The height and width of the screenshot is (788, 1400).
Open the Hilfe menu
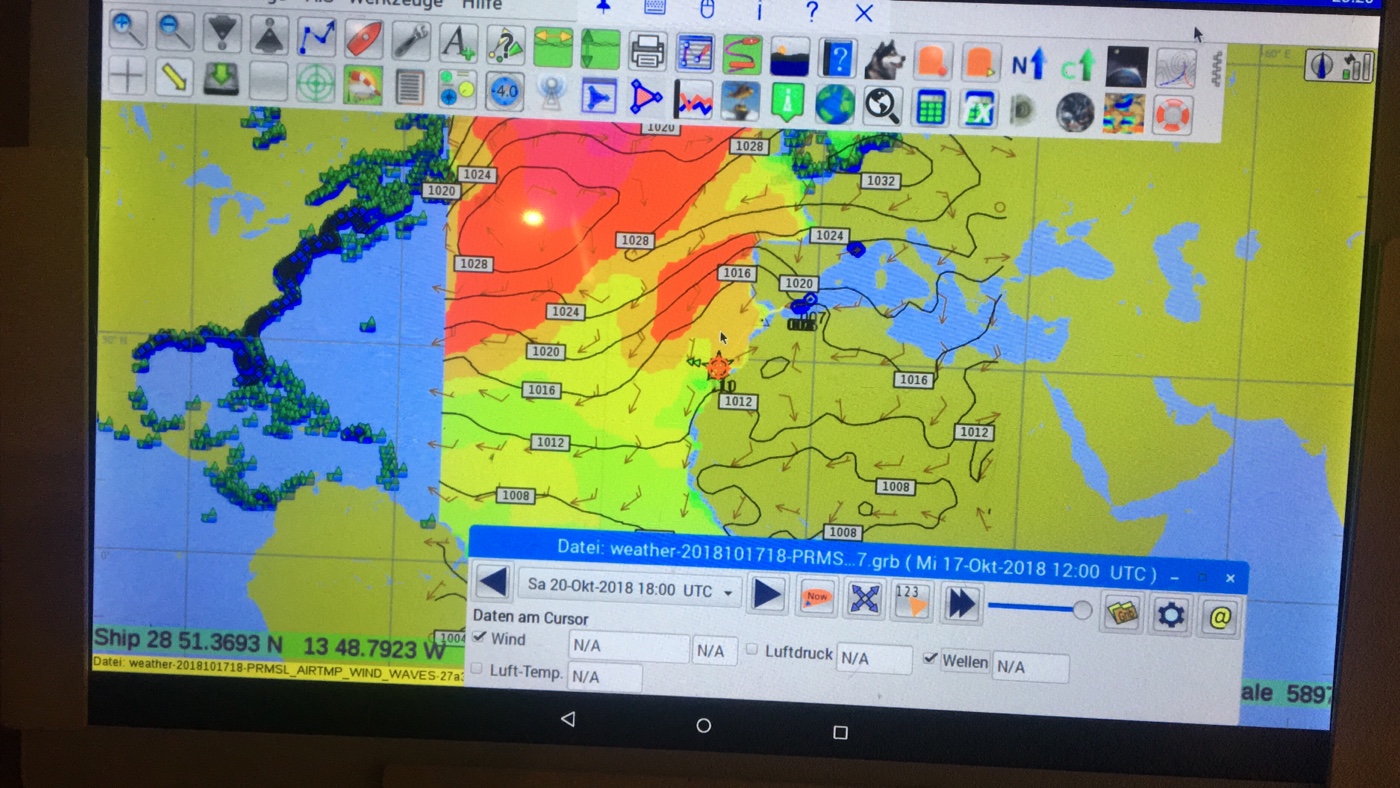click(482, 5)
